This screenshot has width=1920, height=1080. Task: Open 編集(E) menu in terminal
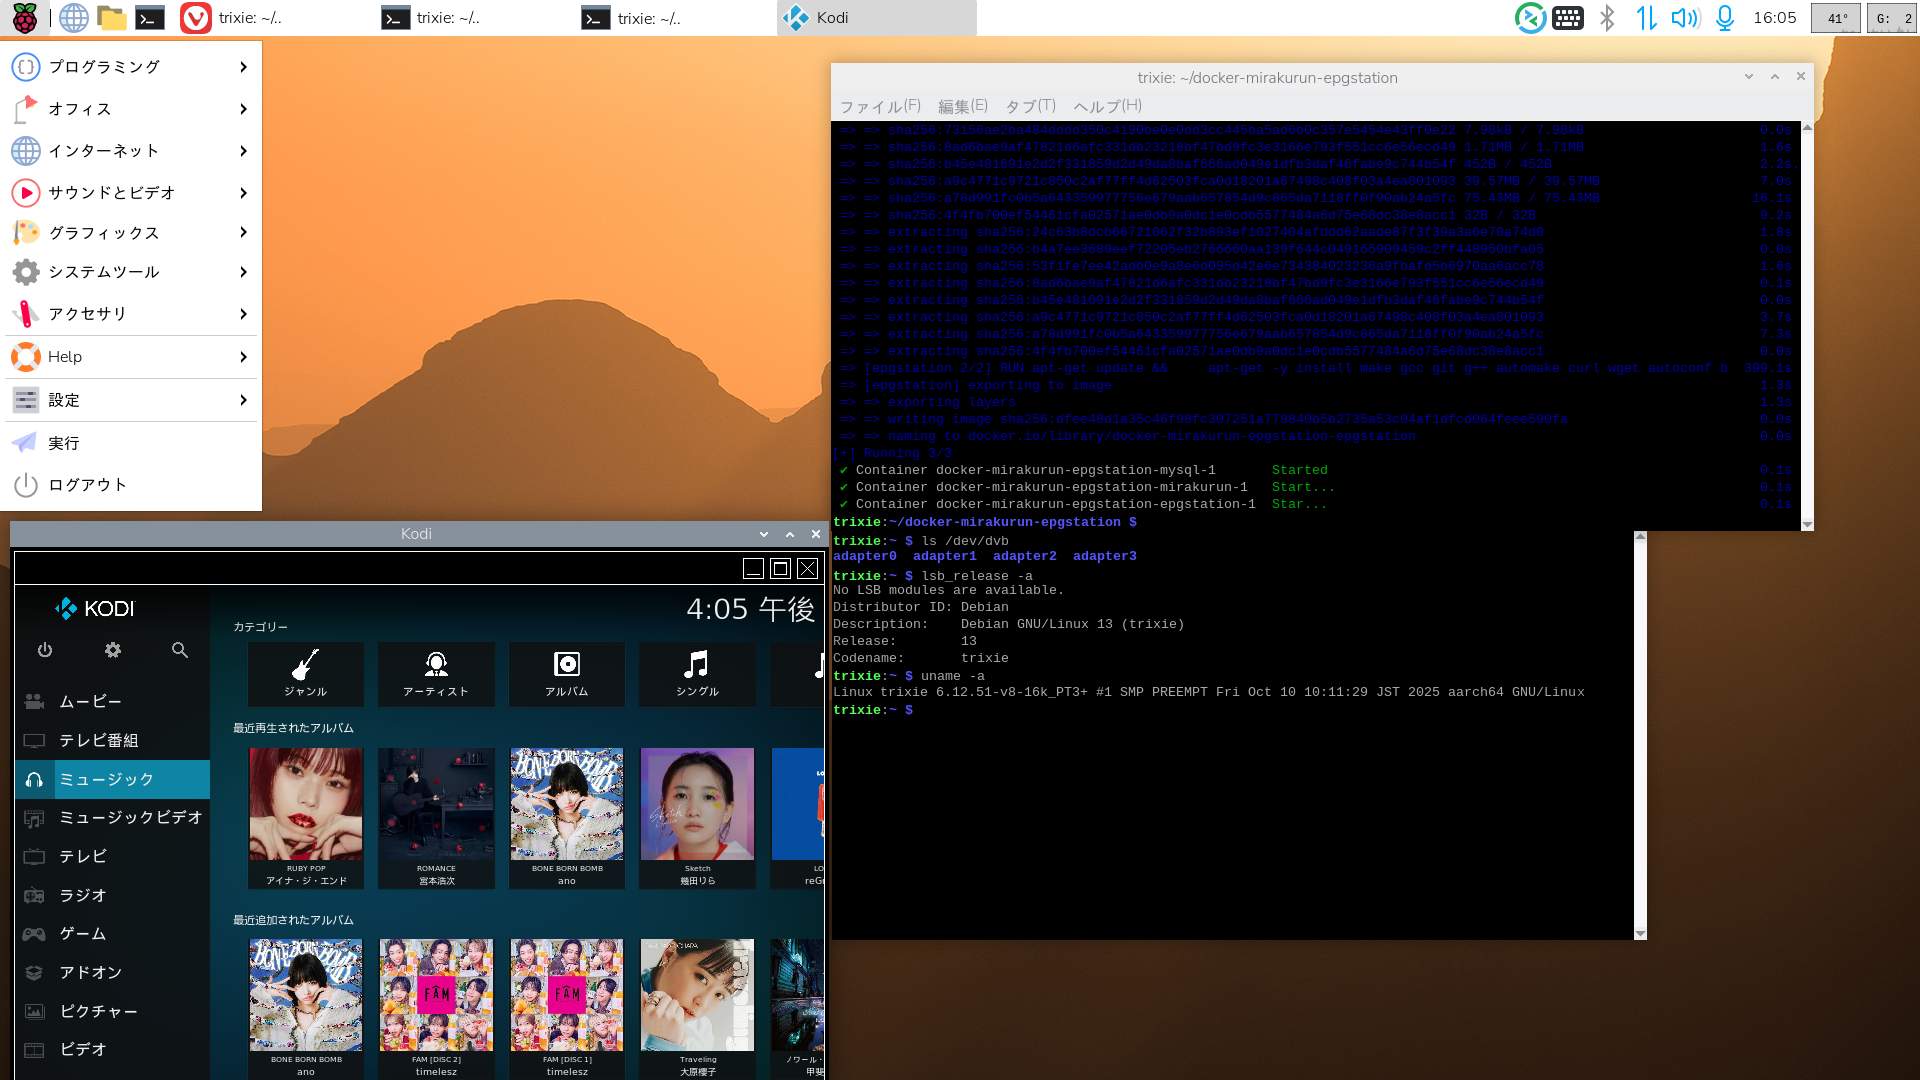(x=962, y=106)
